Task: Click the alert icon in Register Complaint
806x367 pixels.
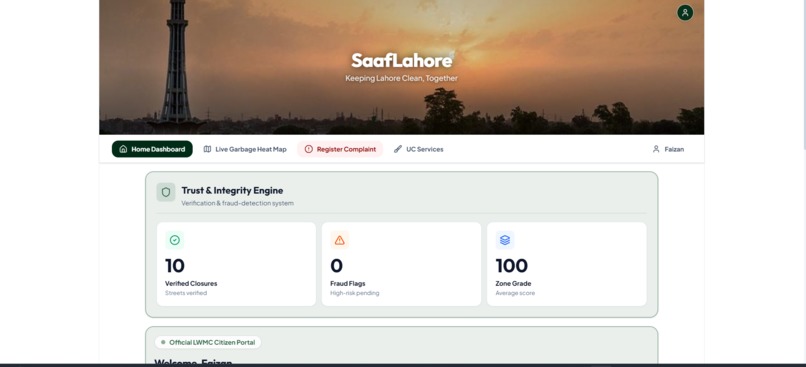Action: 308,149
